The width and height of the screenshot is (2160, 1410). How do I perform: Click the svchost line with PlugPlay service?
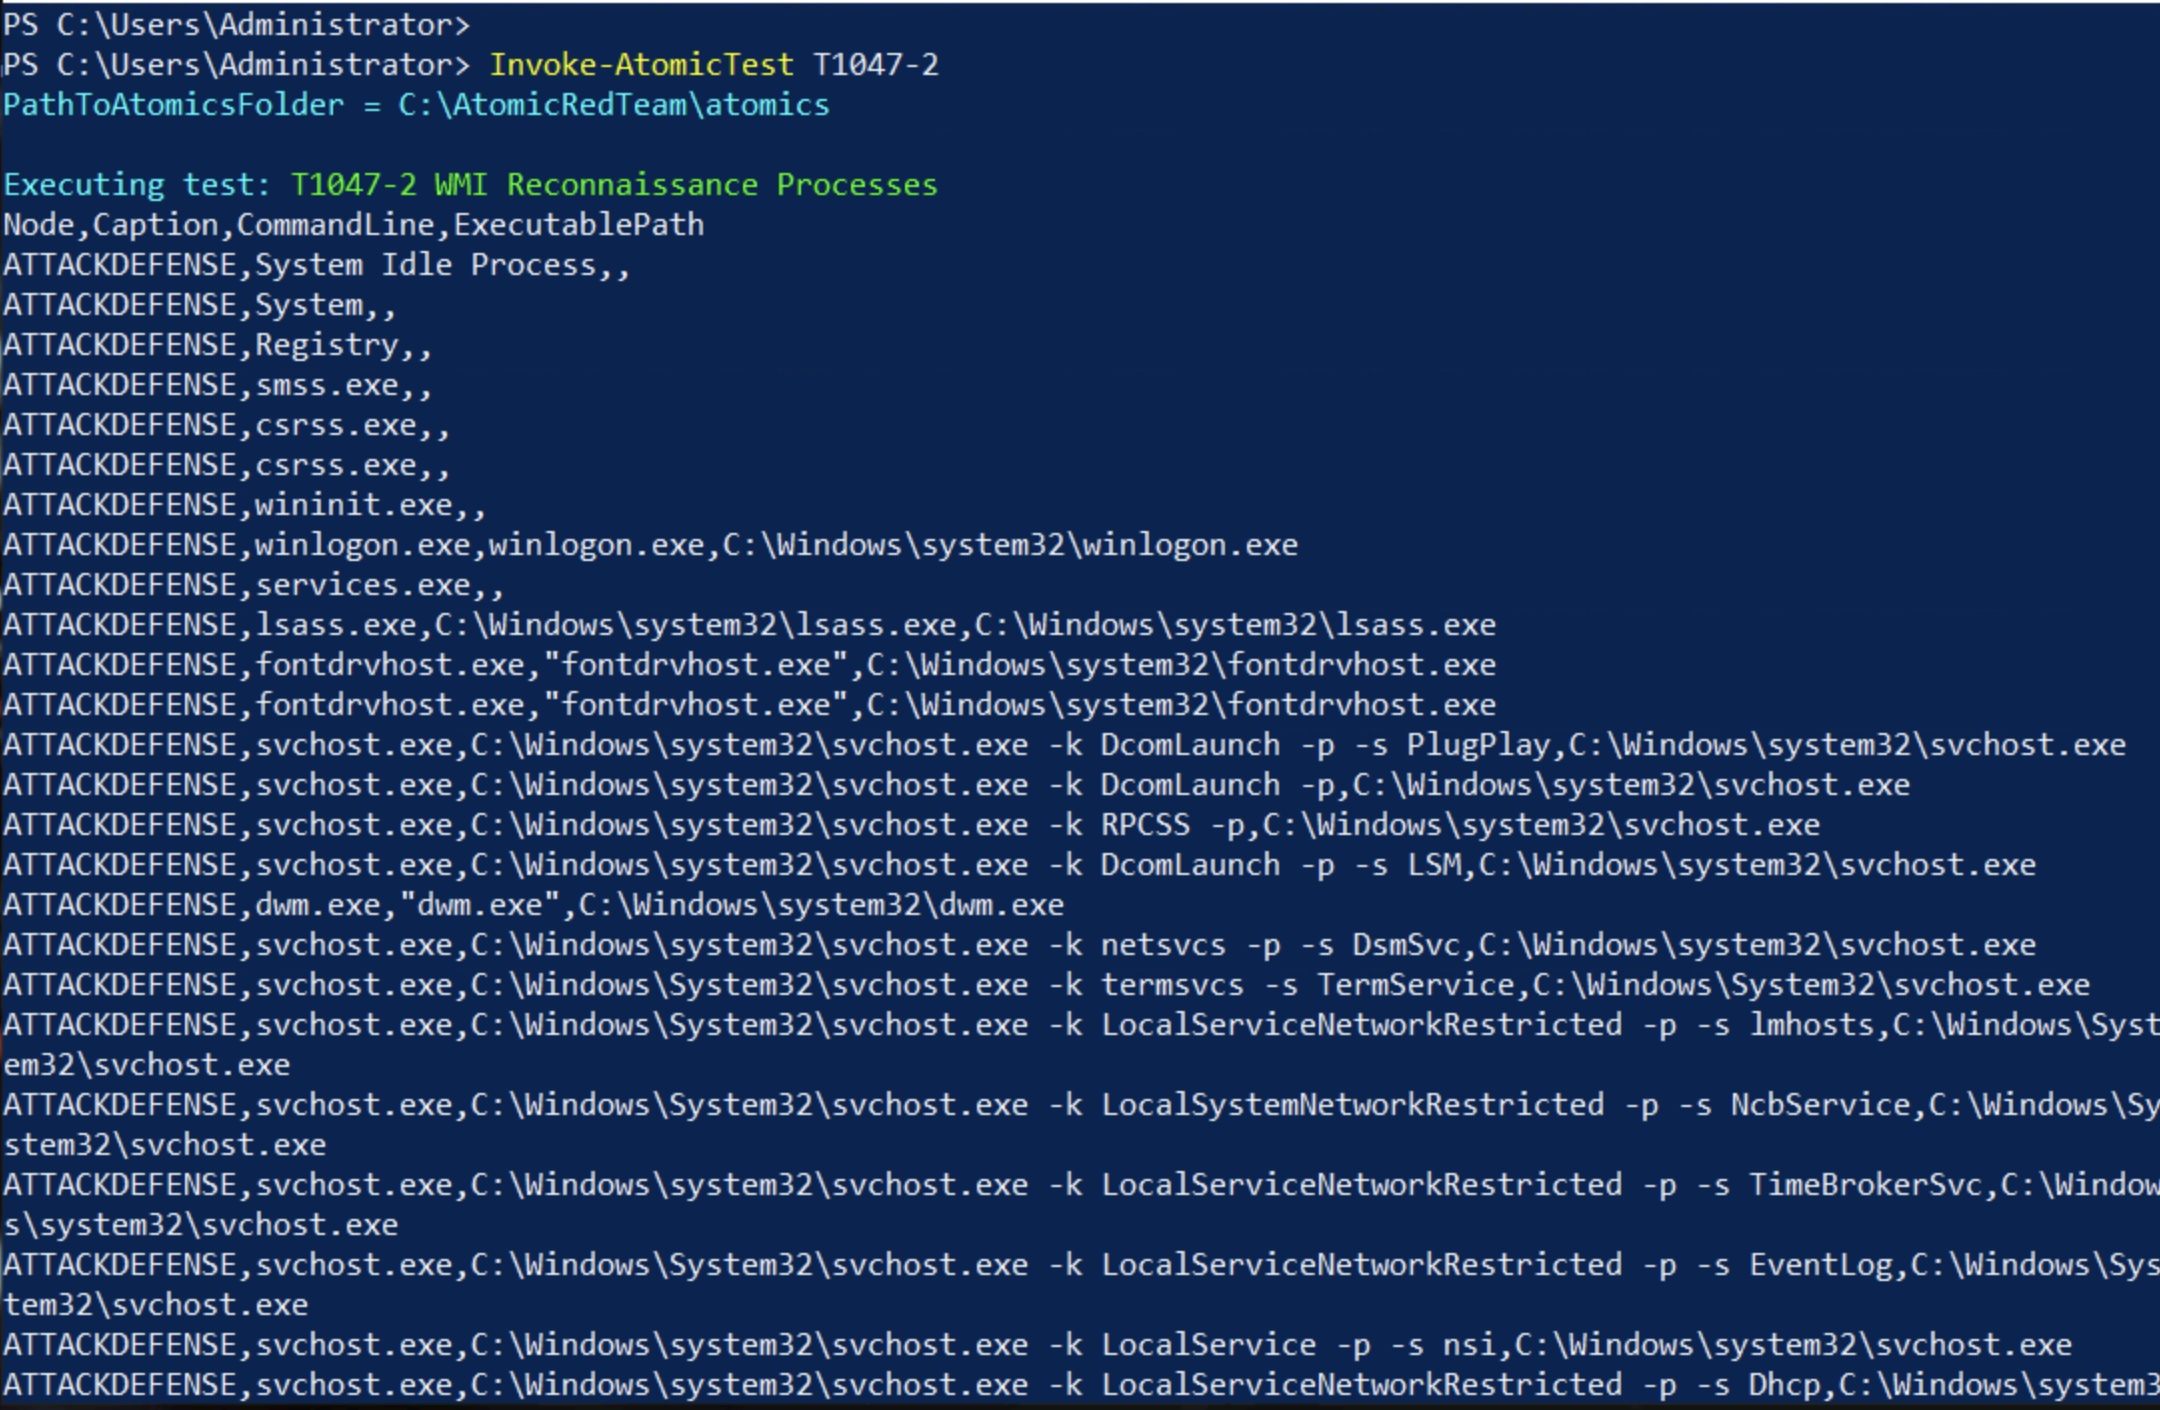click(1065, 745)
